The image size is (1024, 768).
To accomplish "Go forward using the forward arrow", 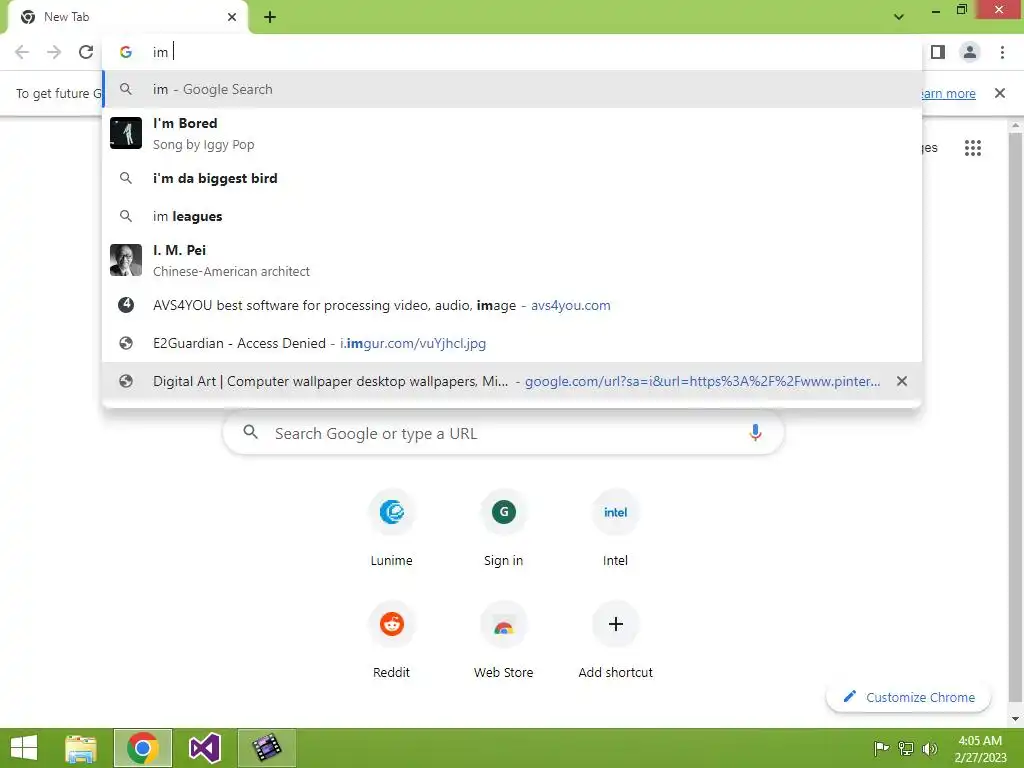I will (54, 52).
